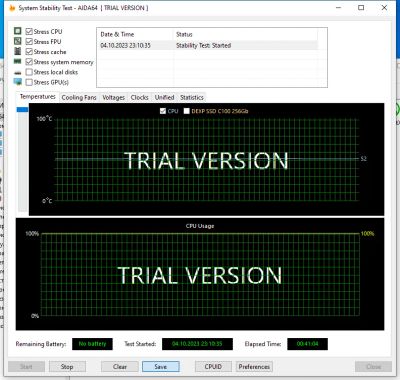Click the blue selector bar left of temperature graph

click(x=23, y=109)
